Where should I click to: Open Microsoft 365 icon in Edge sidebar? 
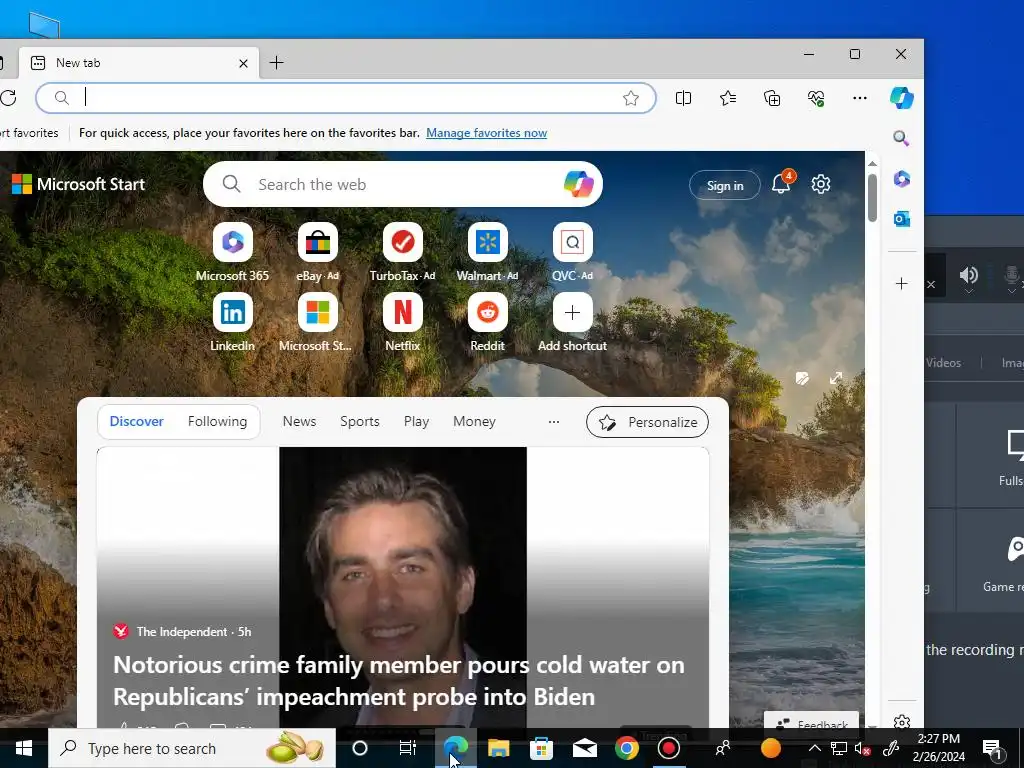[902, 178]
